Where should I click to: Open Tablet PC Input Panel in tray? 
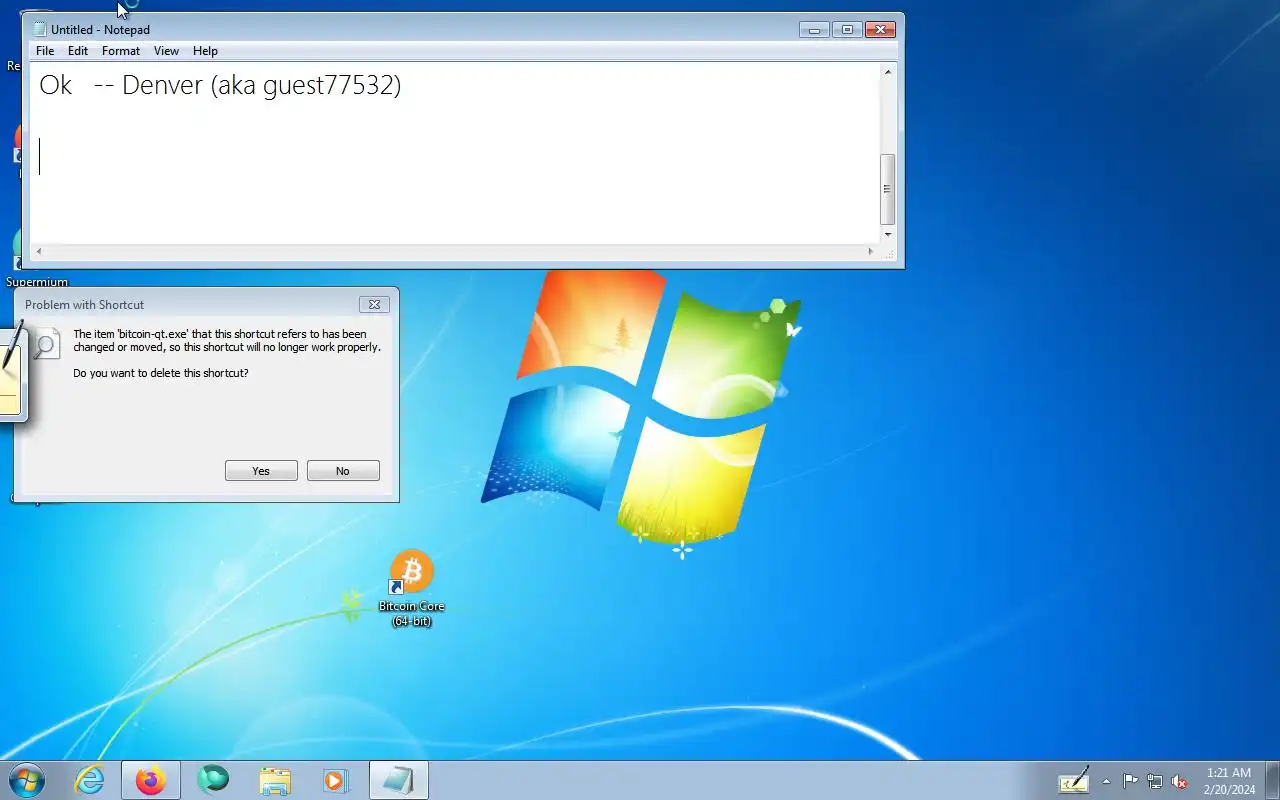click(x=1074, y=780)
